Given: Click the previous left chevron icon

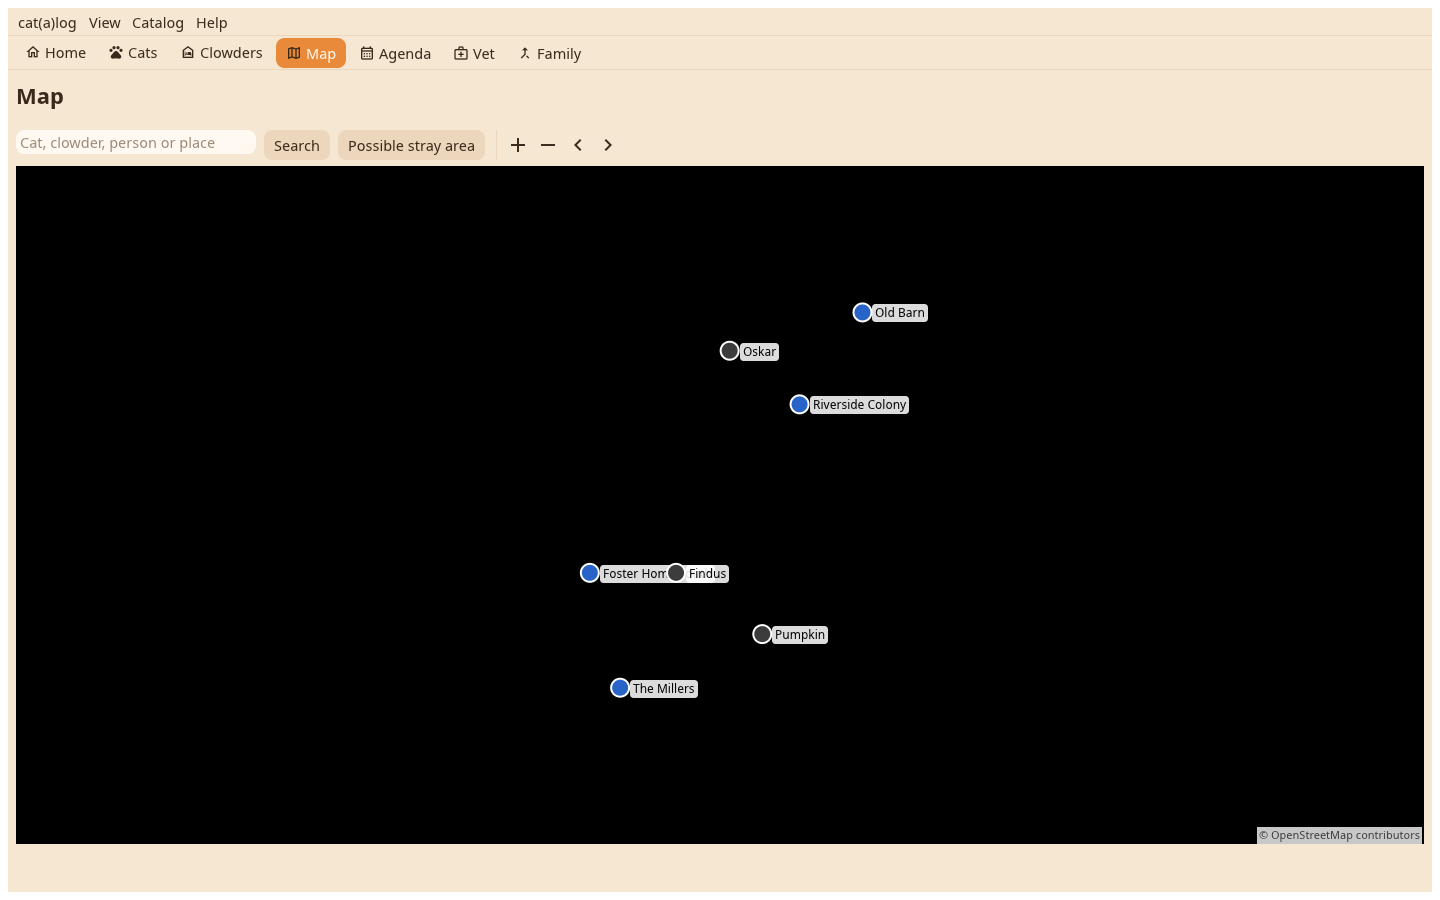Looking at the screenshot, I should [578, 145].
